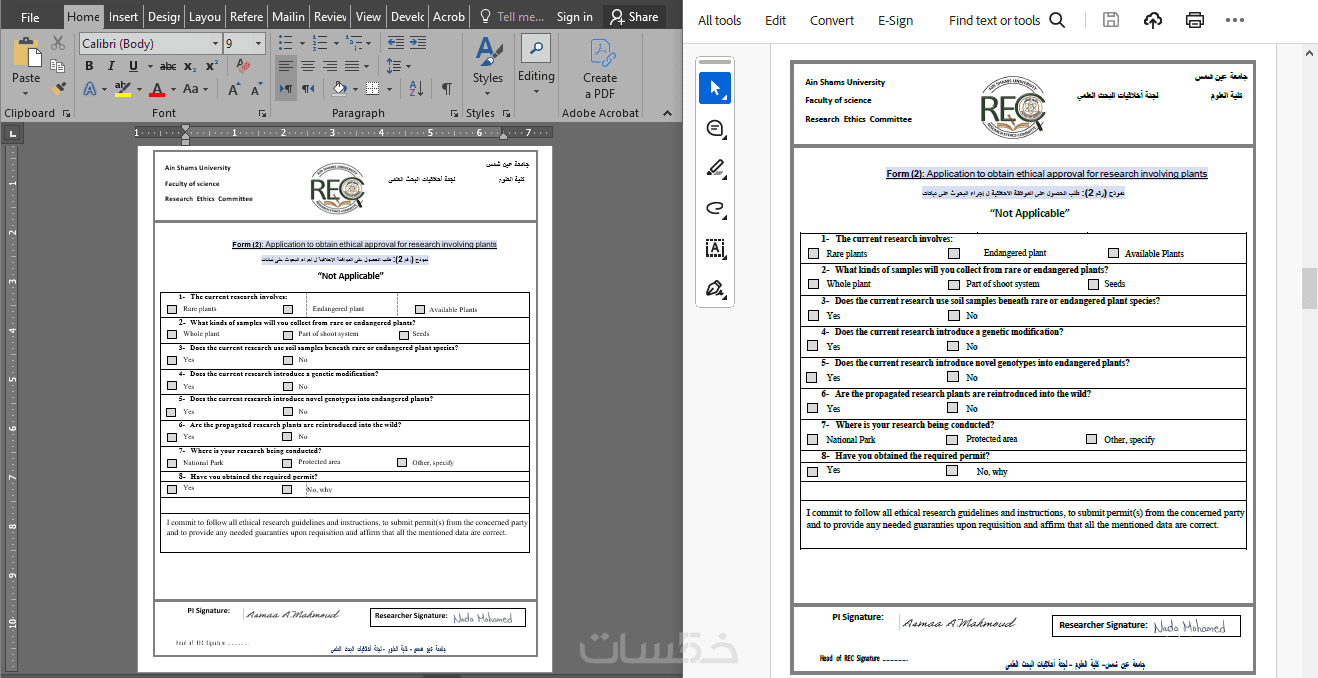Open the Fill & Sign pen tool in Acrobat

click(715, 288)
